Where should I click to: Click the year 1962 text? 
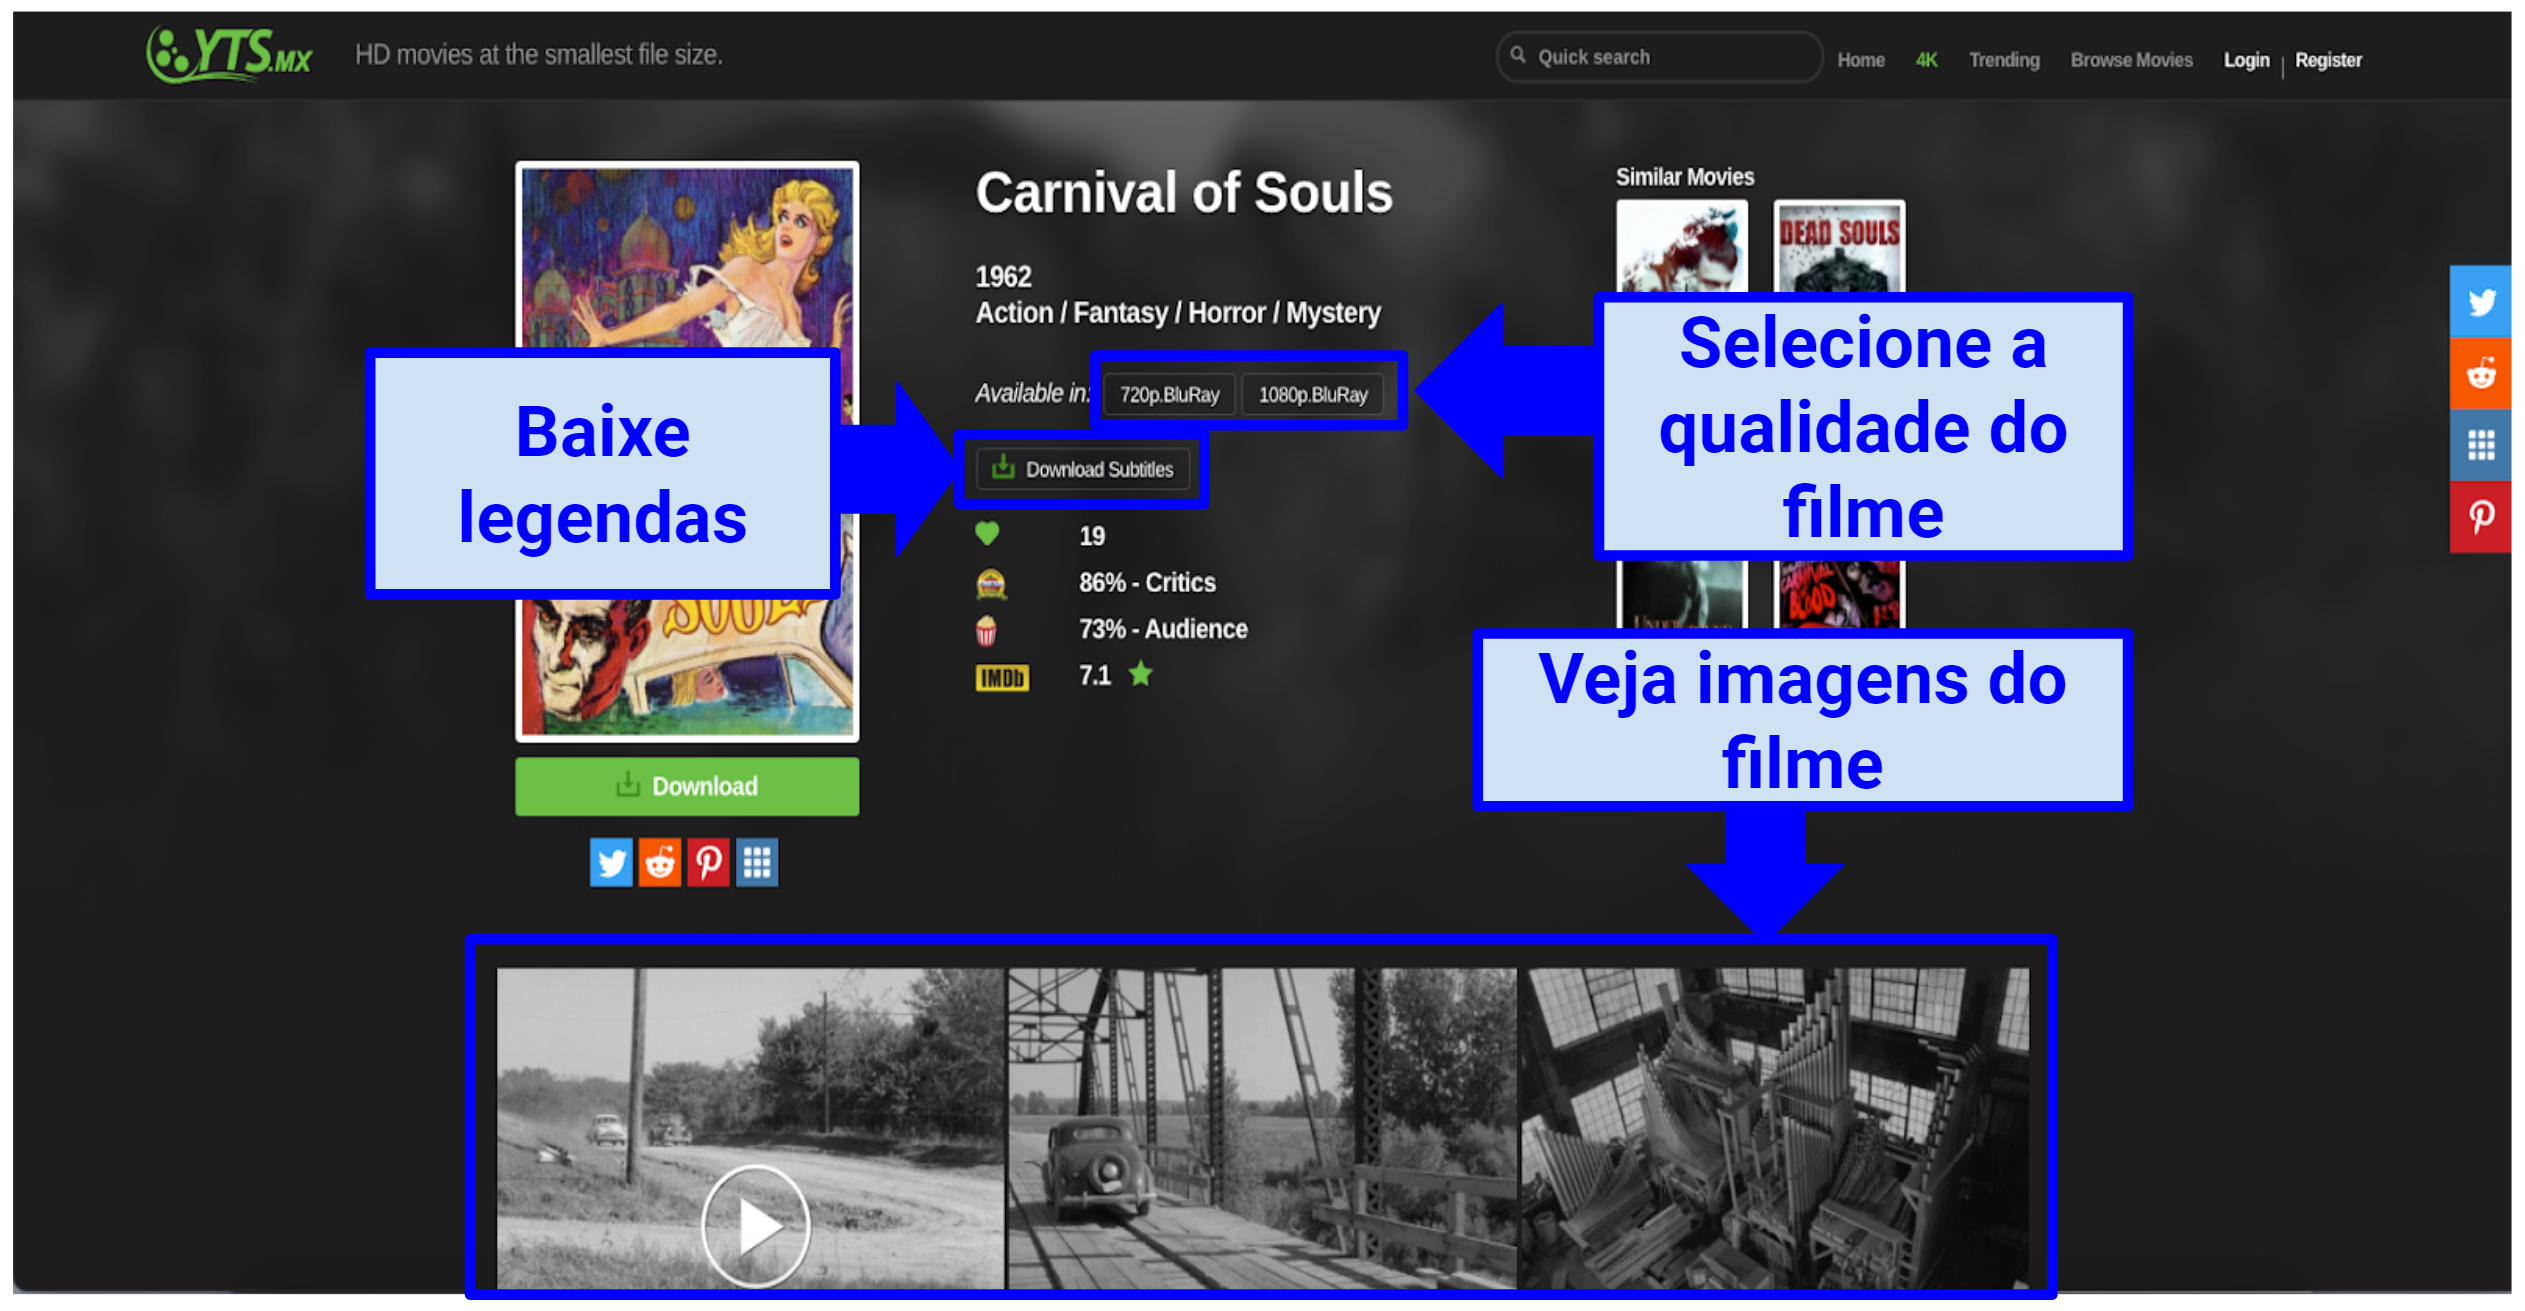click(x=1003, y=276)
